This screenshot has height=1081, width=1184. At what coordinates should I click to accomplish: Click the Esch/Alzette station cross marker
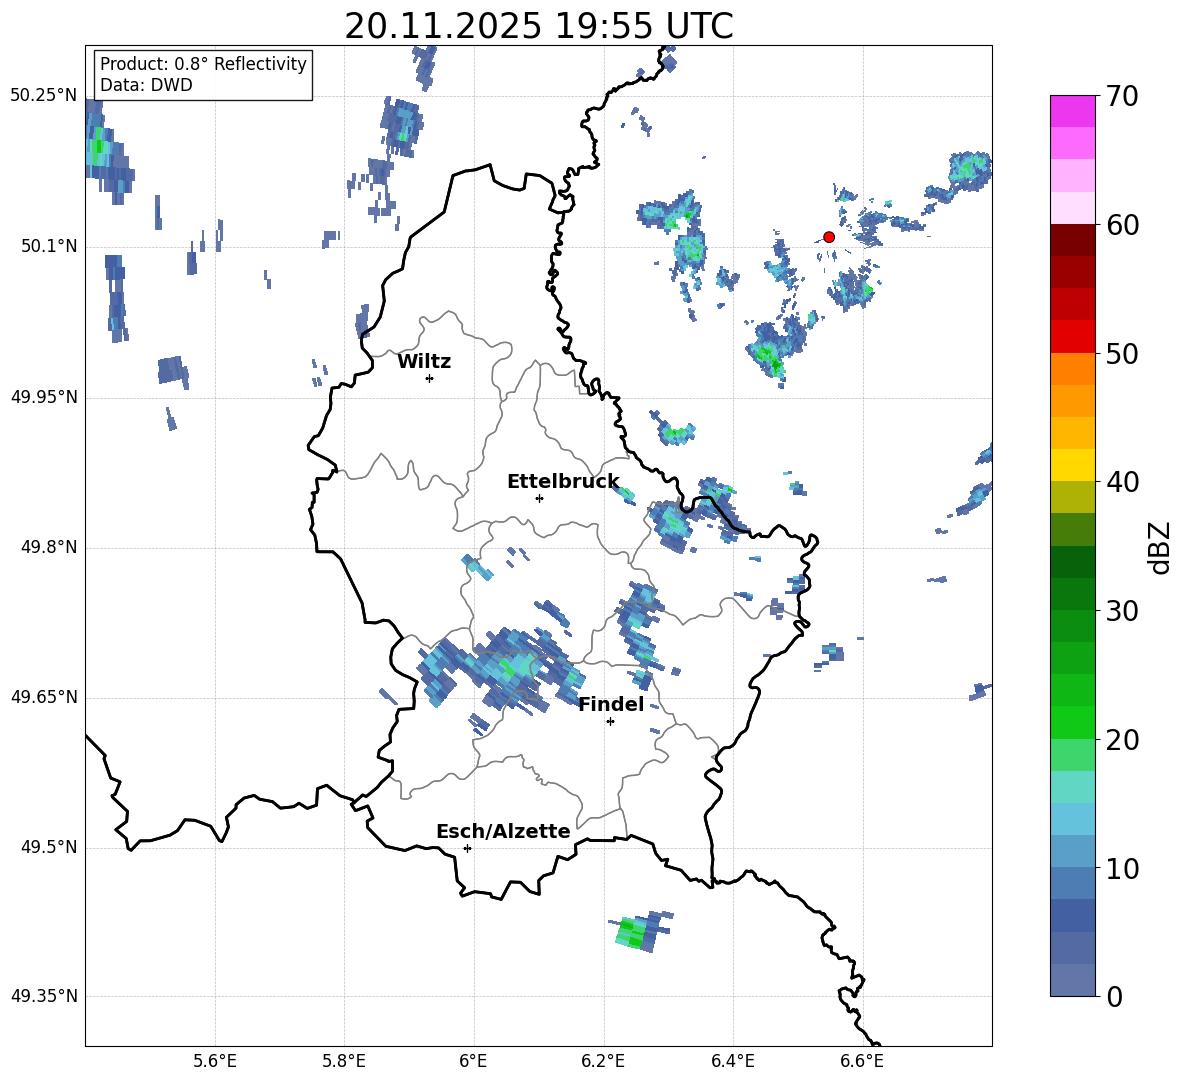click(x=467, y=848)
